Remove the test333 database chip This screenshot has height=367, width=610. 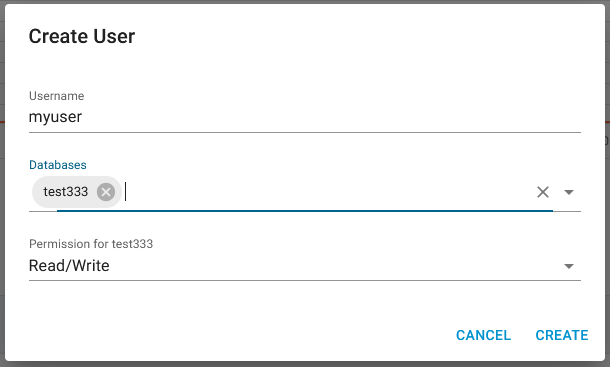(106, 192)
